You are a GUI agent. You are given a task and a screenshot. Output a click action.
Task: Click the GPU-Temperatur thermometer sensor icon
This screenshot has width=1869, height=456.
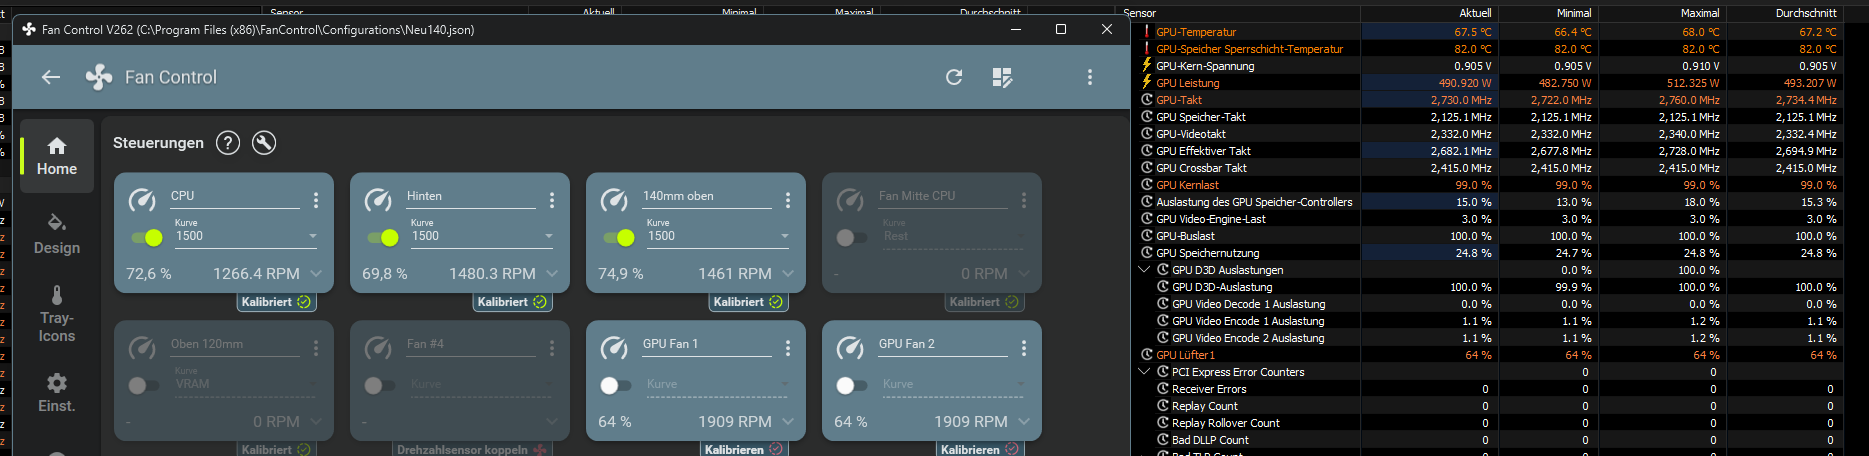tap(1146, 32)
